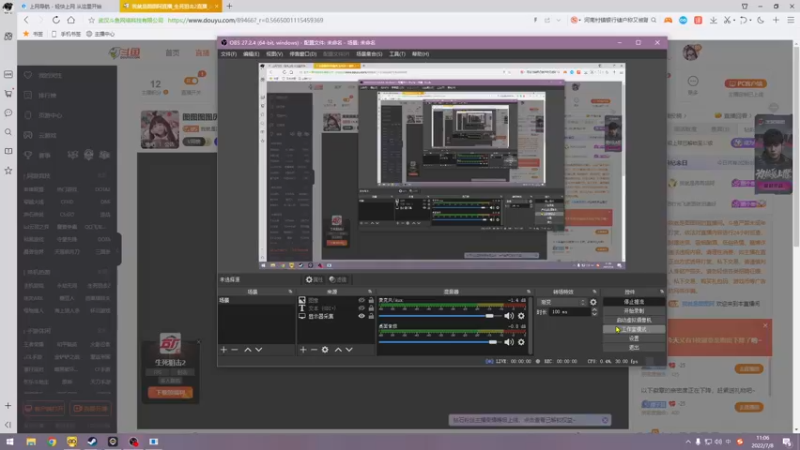Toggle Studio Mode button in OBS Controls
Image resolution: width=800 pixels, height=450 pixels.
(634, 329)
